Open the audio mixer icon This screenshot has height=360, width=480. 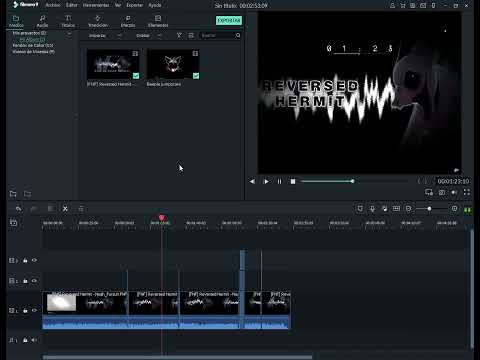point(384,209)
